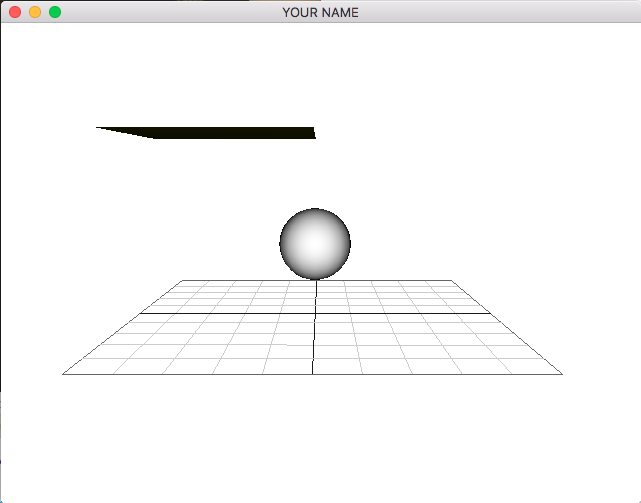Click the shaded sphere in the scene
Screen dimensions: 641x503
click(315, 244)
